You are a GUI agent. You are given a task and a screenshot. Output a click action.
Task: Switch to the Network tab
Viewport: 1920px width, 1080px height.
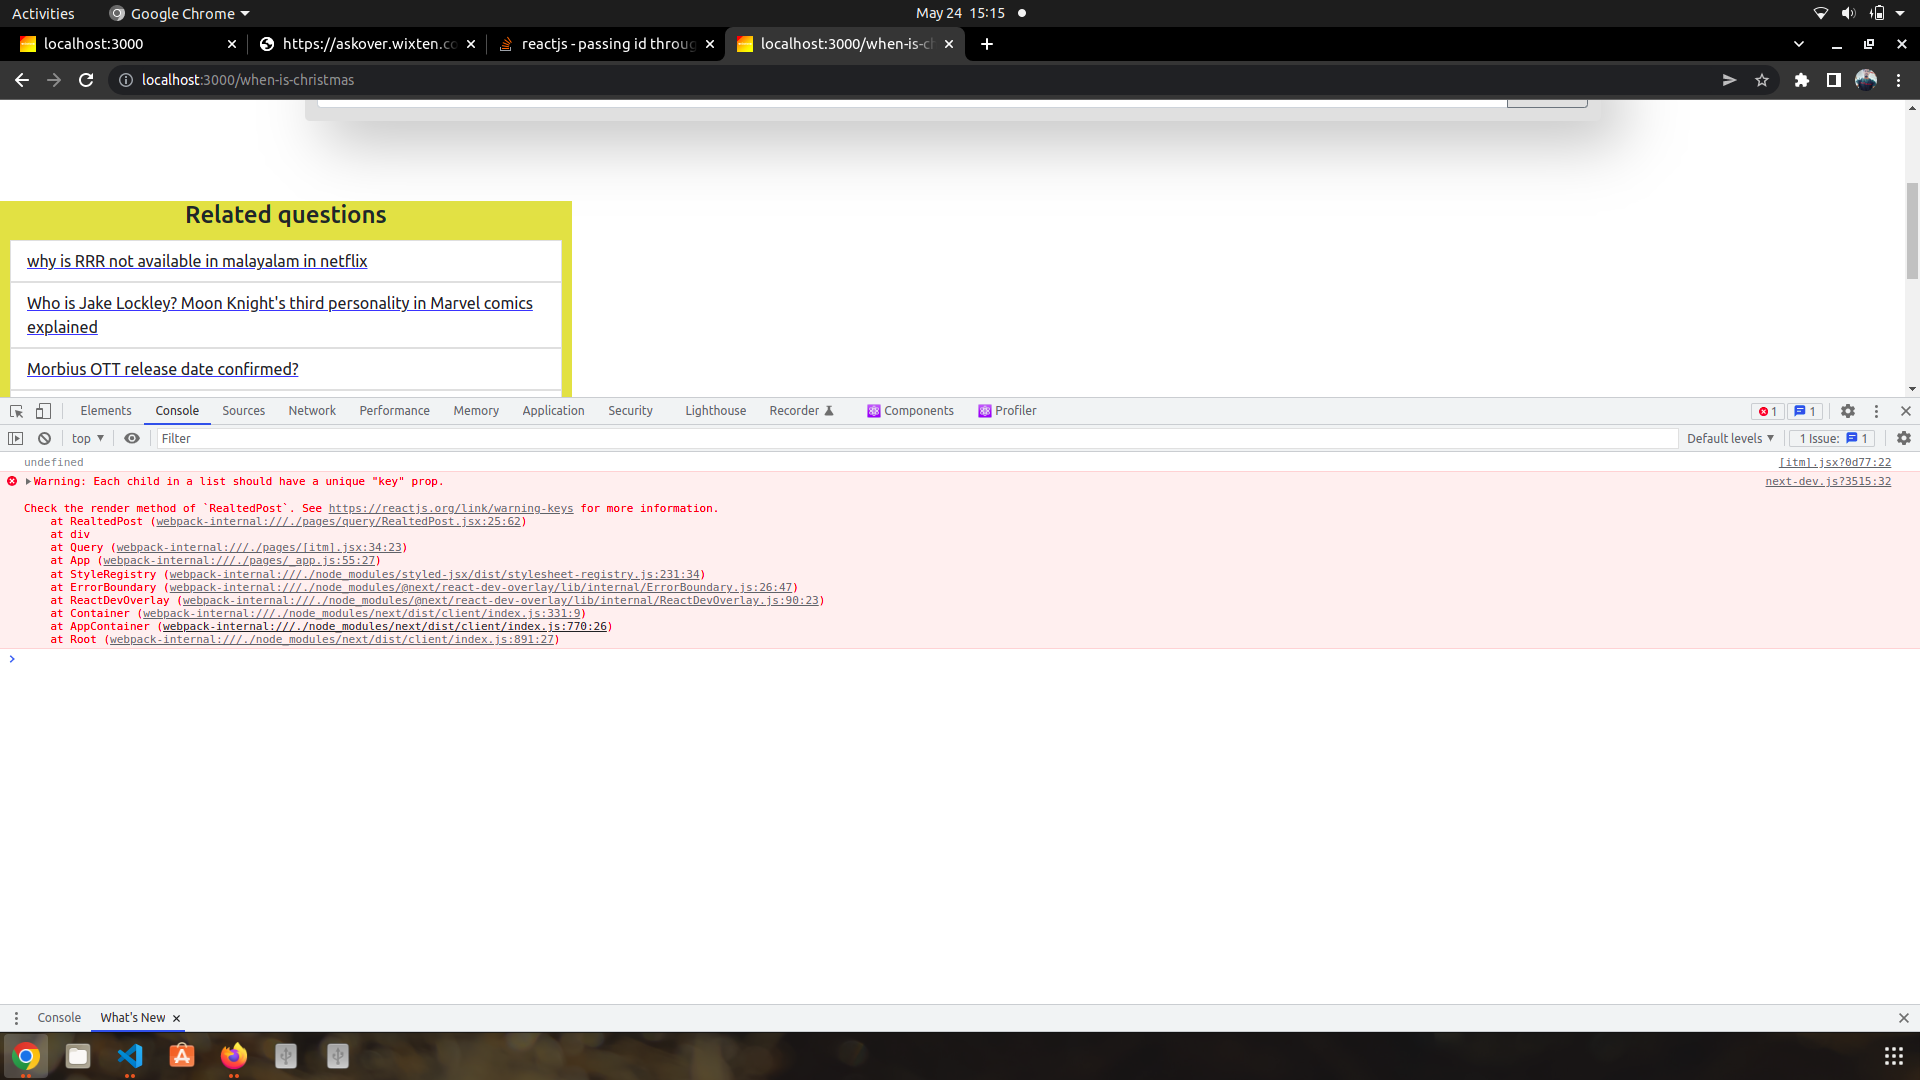(x=312, y=411)
